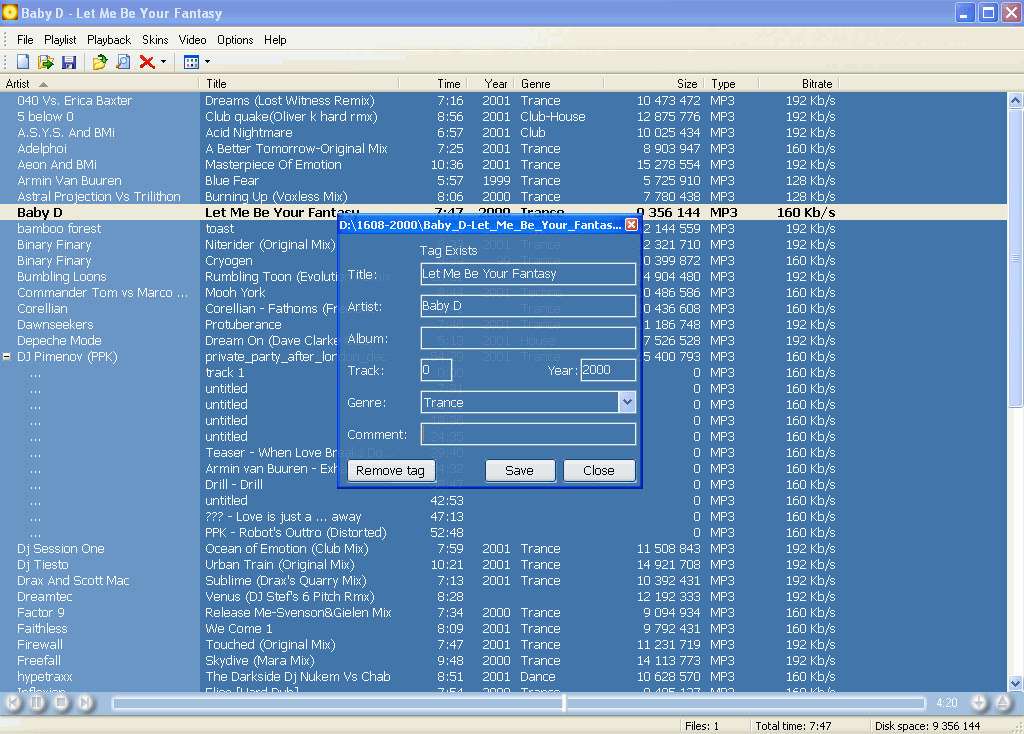The height and width of the screenshot is (734, 1024).
Task: Open the Skins menu
Action: [x=155, y=40]
